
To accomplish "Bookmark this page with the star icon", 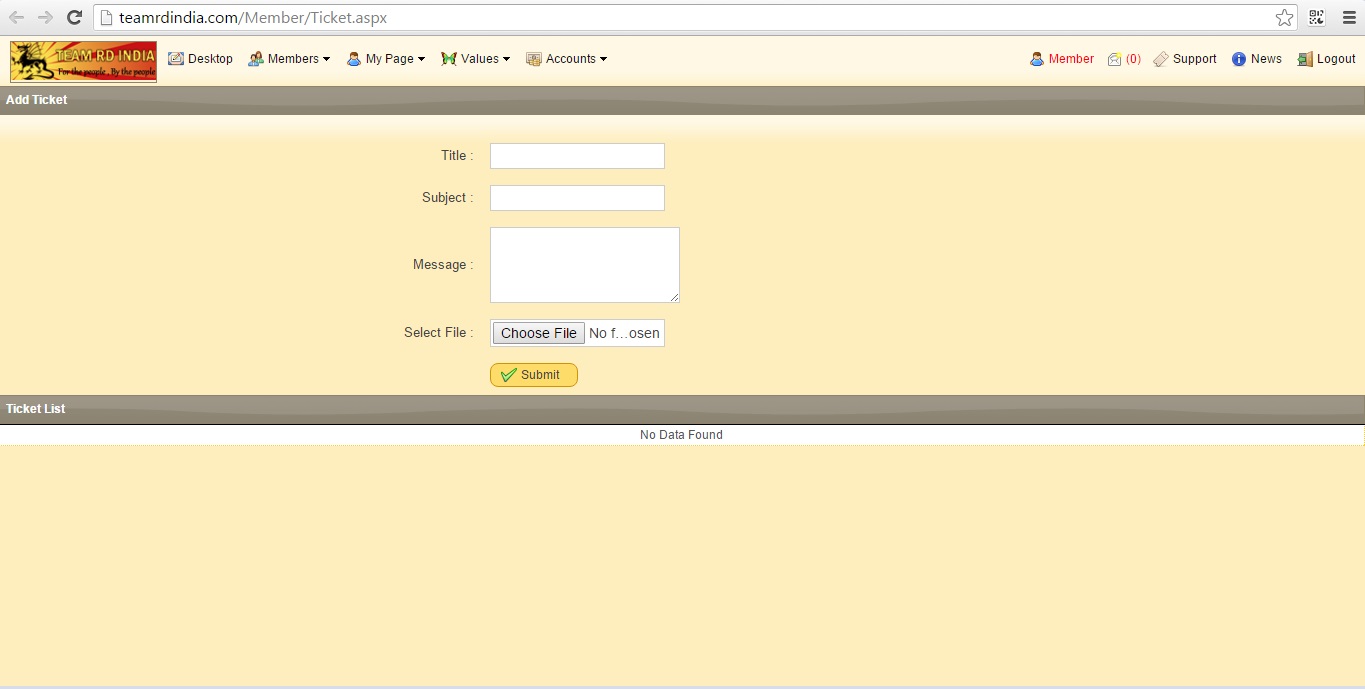I will tap(1284, 17).
